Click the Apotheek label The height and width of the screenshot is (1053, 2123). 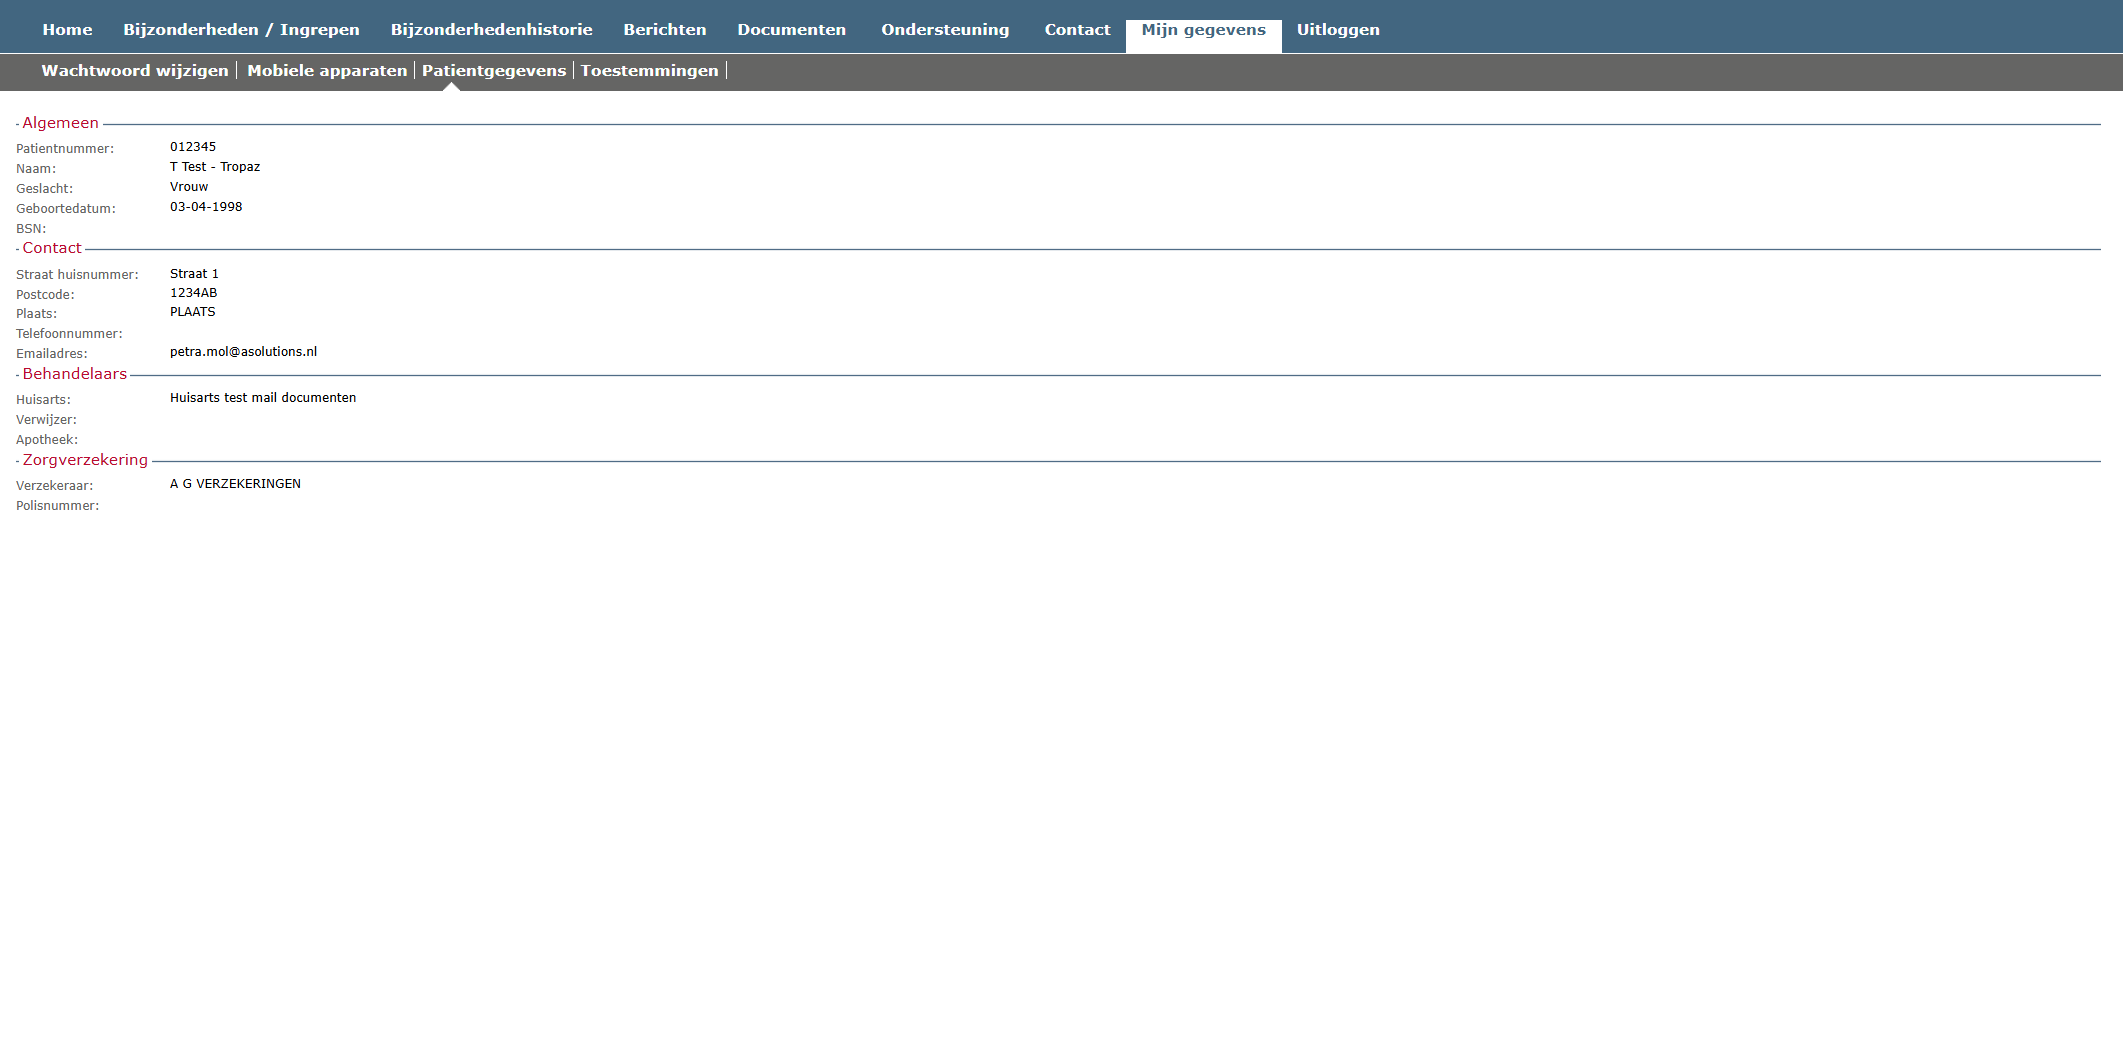47,440
